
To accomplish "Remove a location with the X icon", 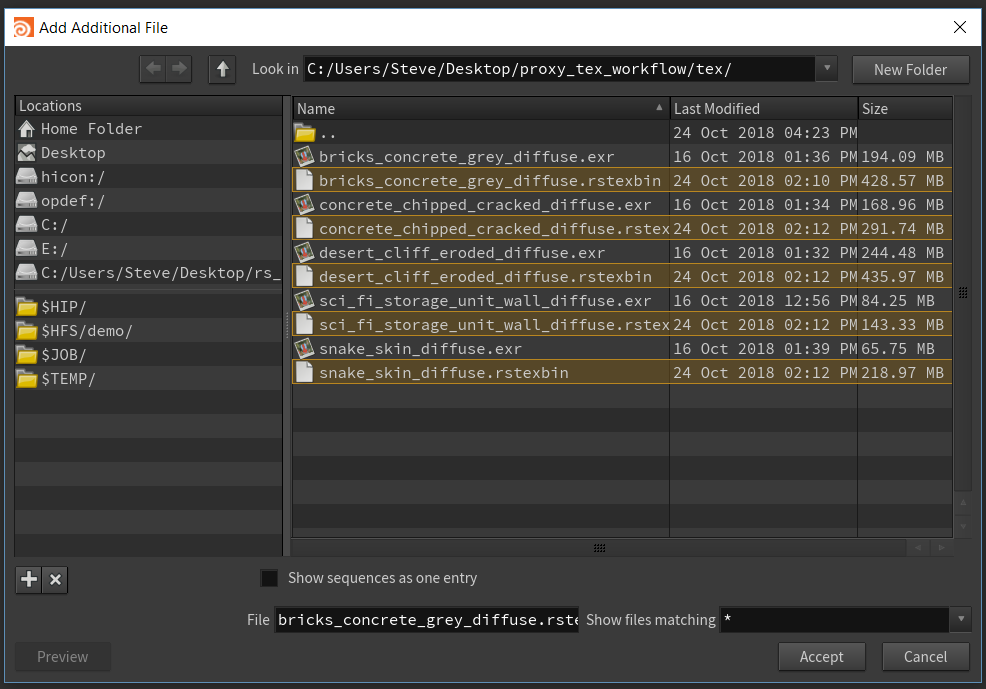I will click(55, 579).
